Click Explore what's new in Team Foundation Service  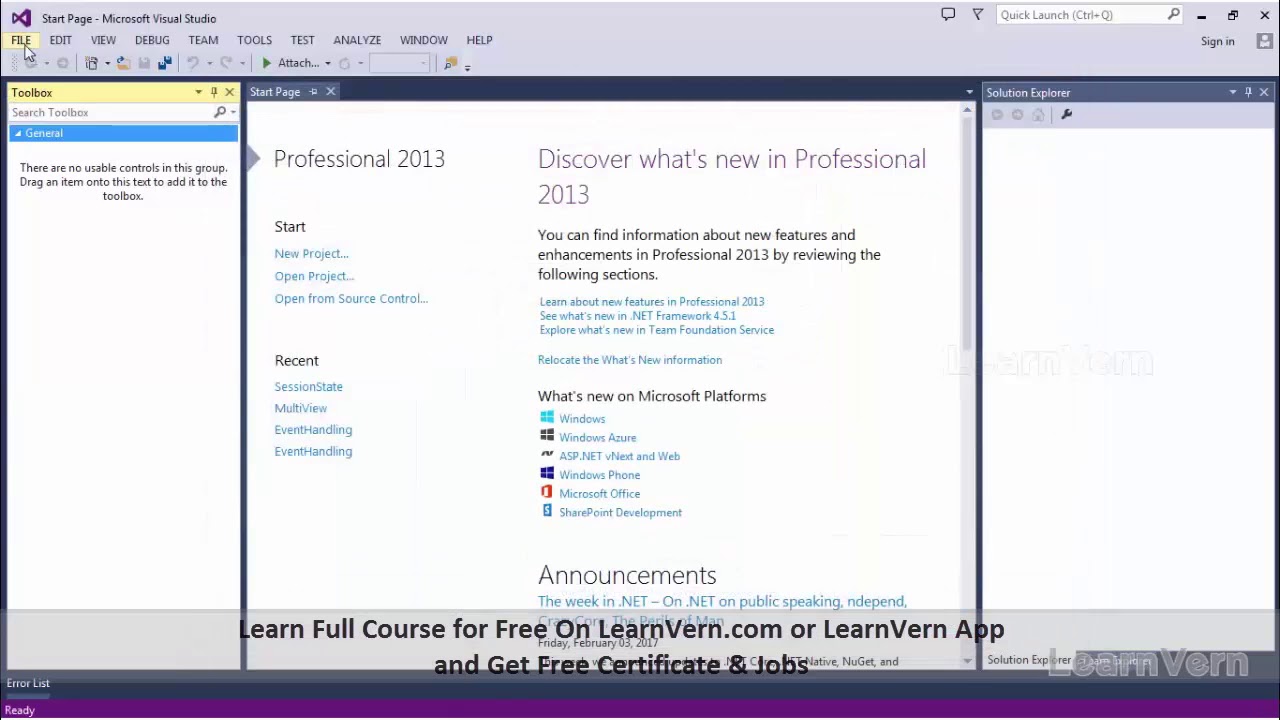tap(657, 330)
